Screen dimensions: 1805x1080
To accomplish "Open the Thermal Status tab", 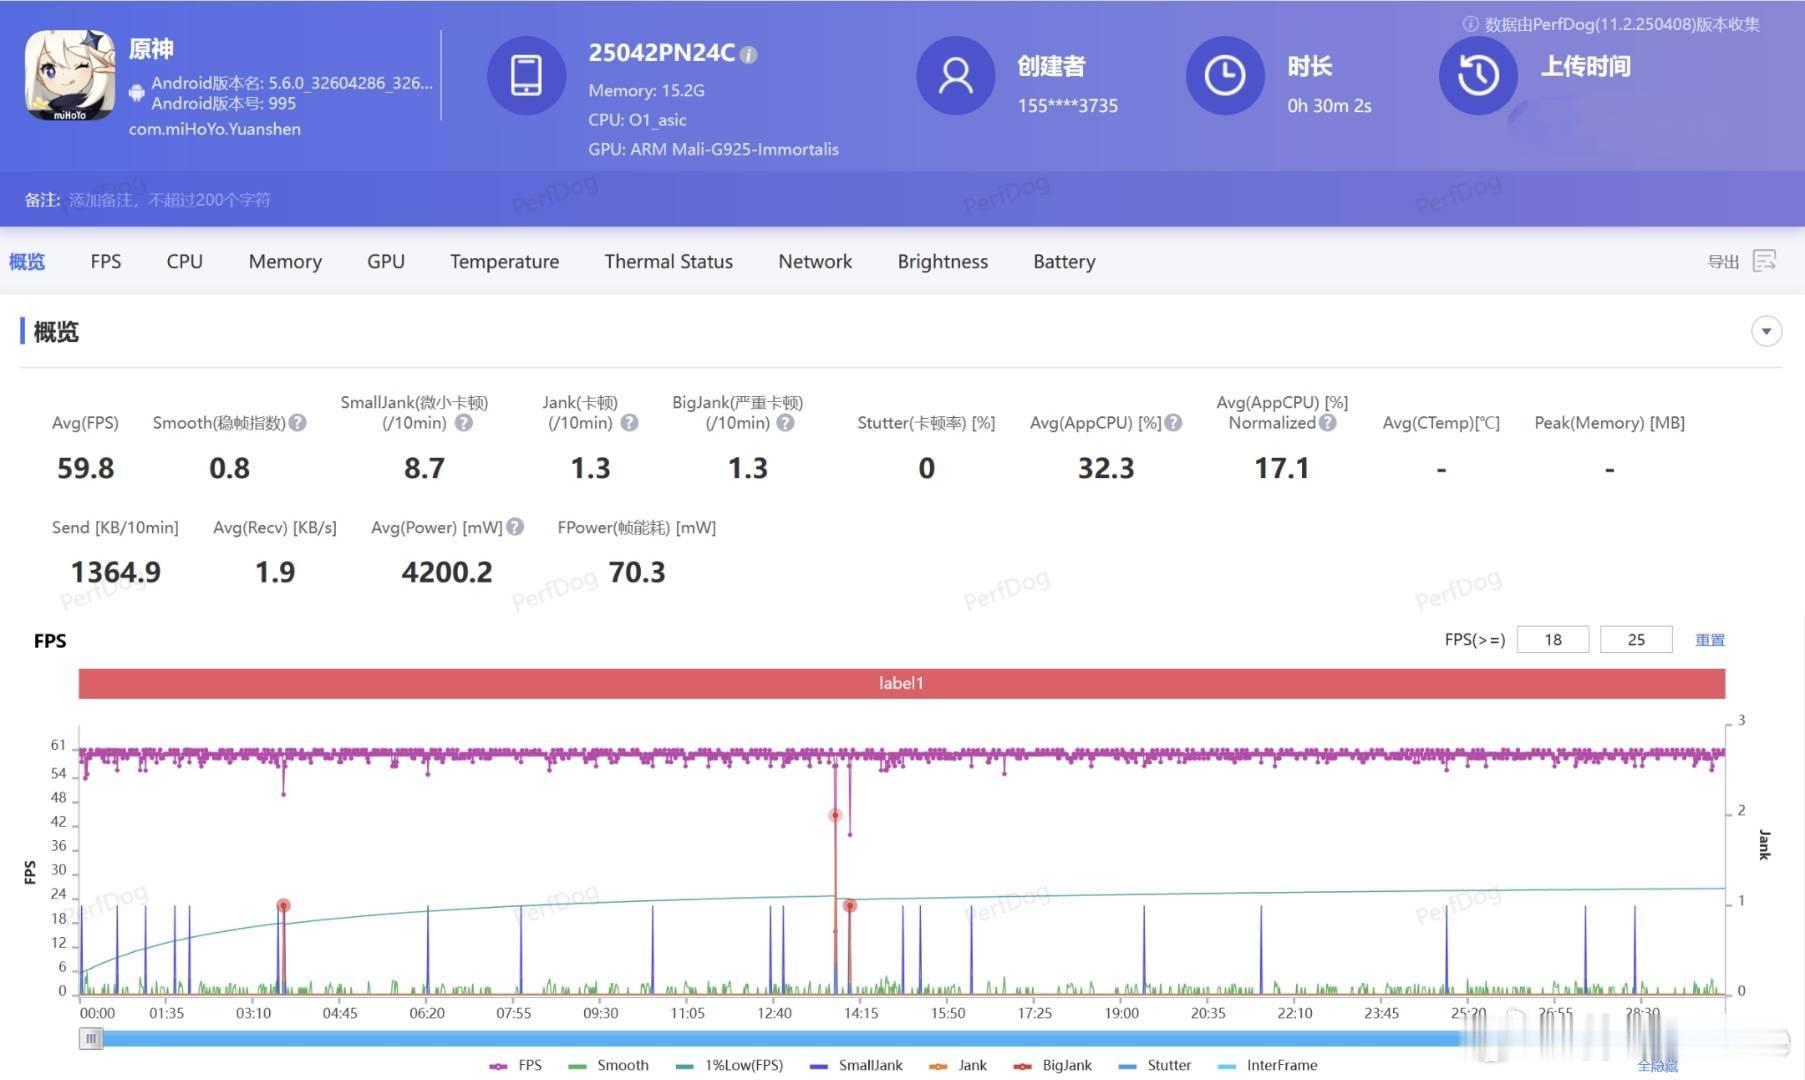I will pos(669,261).
